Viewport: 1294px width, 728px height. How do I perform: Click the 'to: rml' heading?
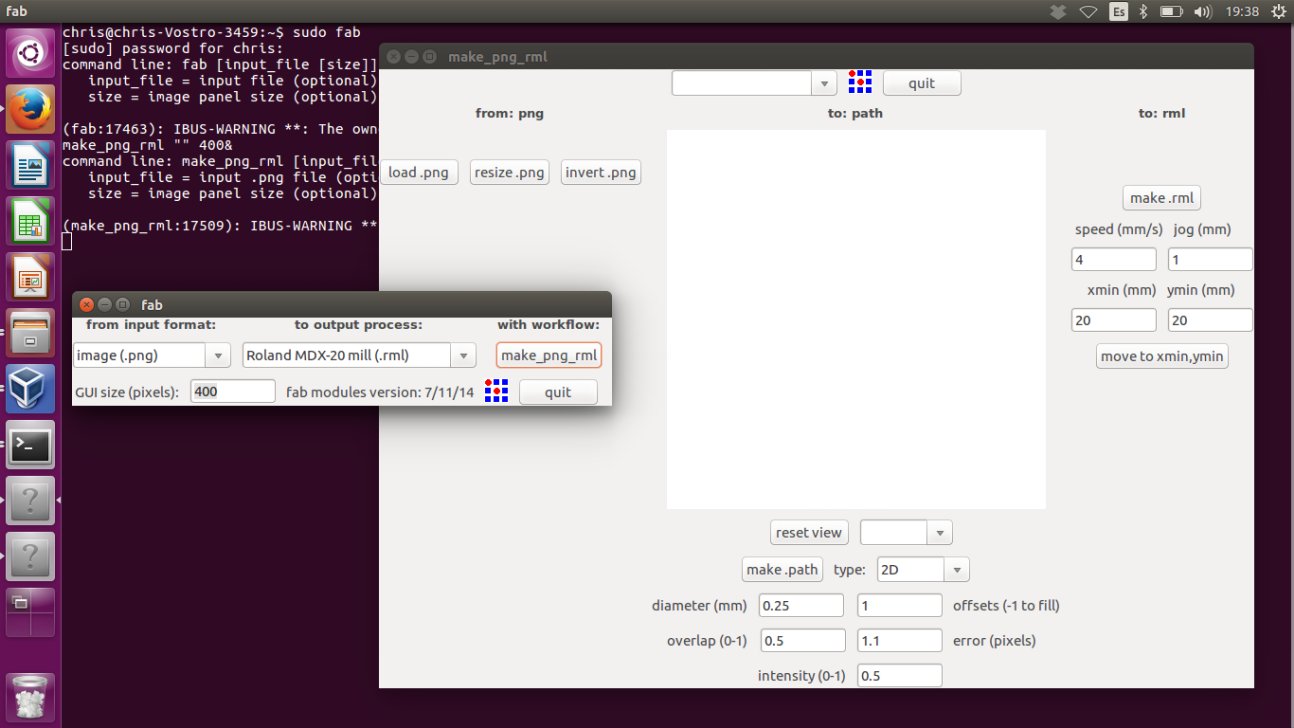[x=1162, y=113]
